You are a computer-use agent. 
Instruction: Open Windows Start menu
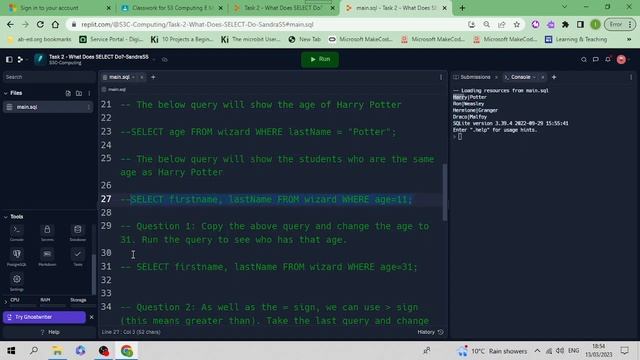[x=11, y=351]
